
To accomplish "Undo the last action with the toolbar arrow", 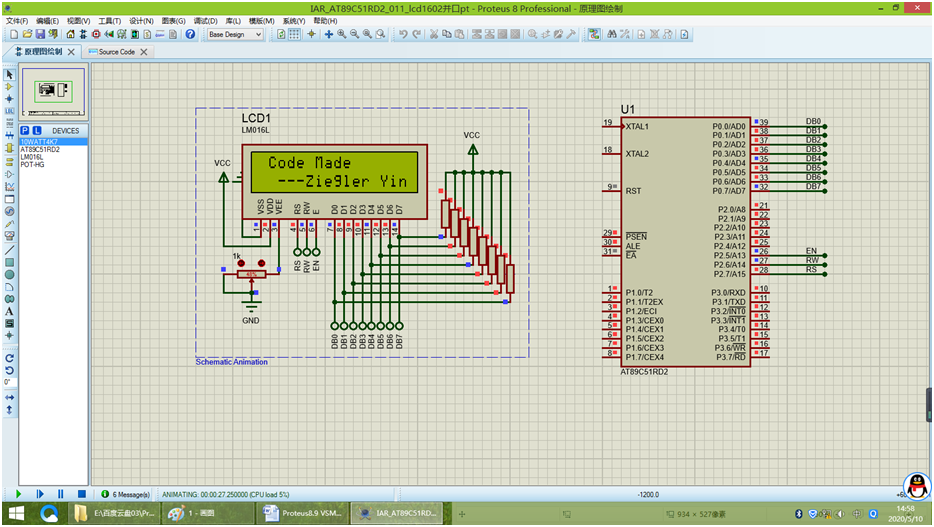I will 403,35.
